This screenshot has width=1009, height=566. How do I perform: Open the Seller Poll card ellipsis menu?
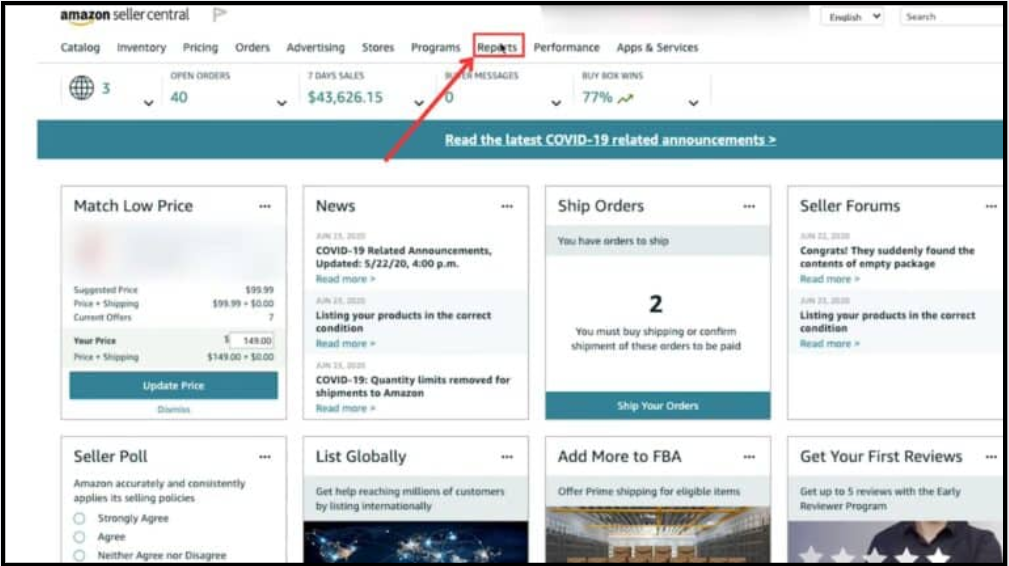265,456
